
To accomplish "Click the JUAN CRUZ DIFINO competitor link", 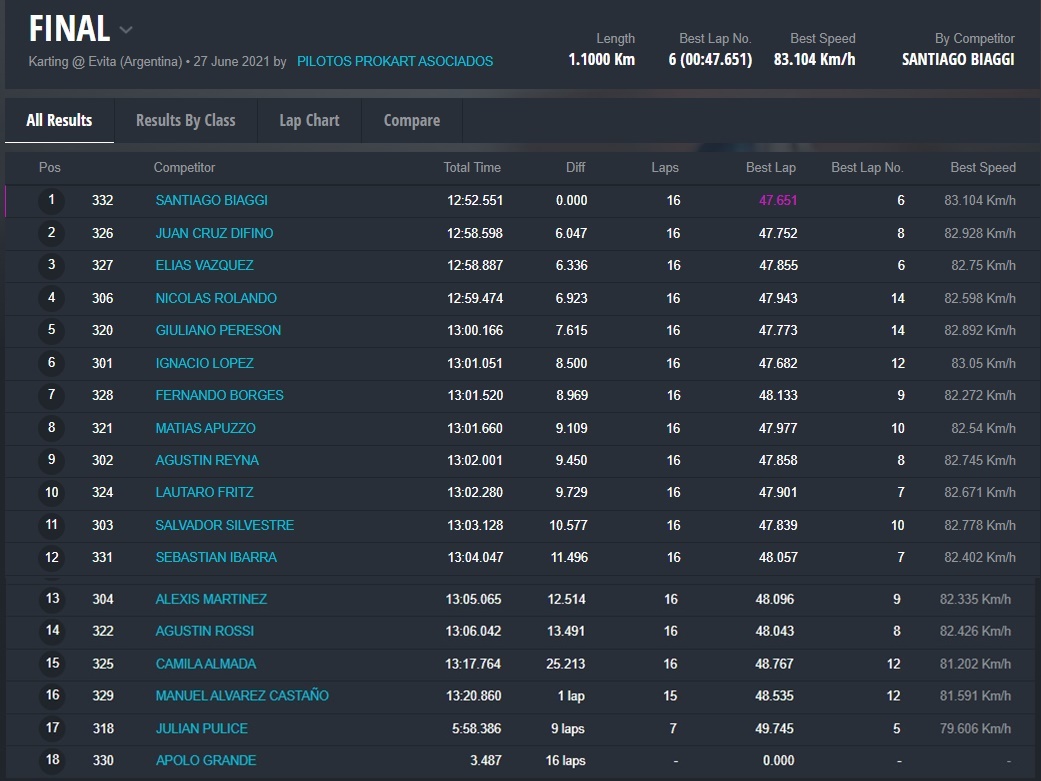I will click(x=214, y=233).
